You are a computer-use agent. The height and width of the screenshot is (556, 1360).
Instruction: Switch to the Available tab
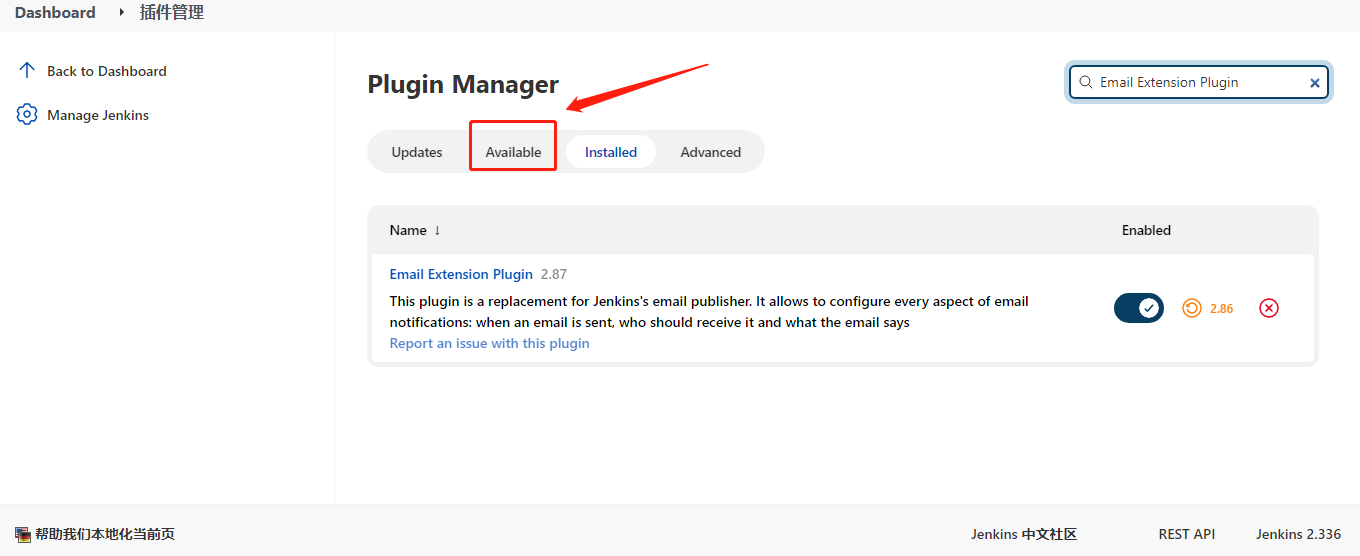click(x=513, y=152)
